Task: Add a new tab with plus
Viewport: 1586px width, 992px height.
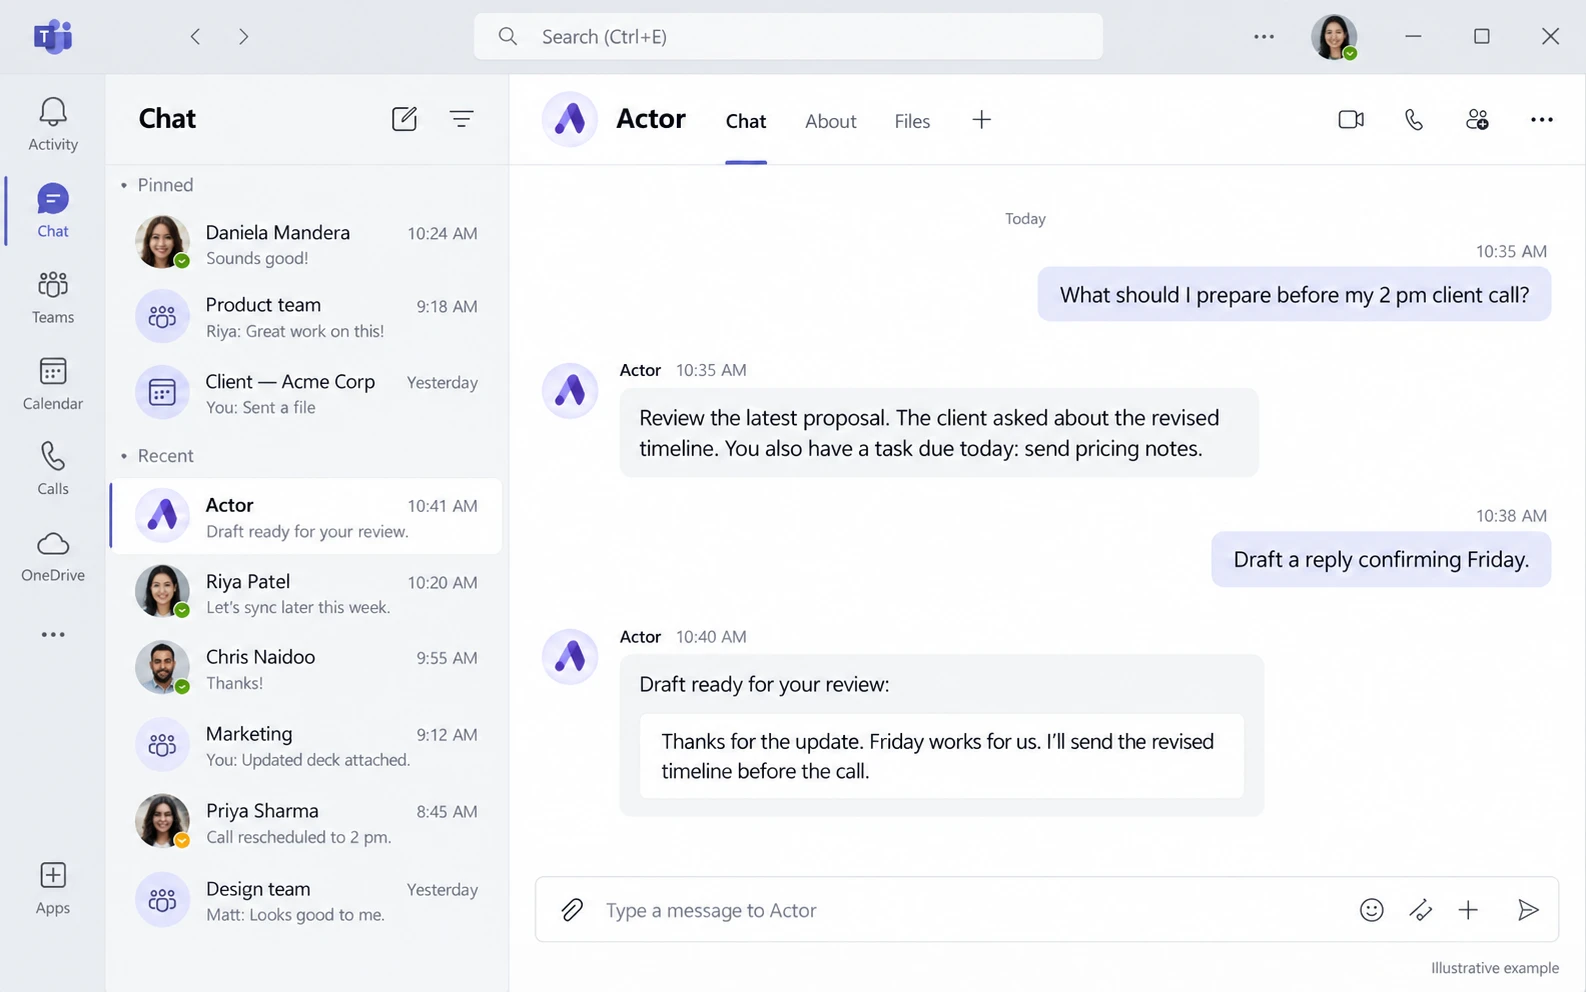Action: pyautogui.click(x=982, y=120)
